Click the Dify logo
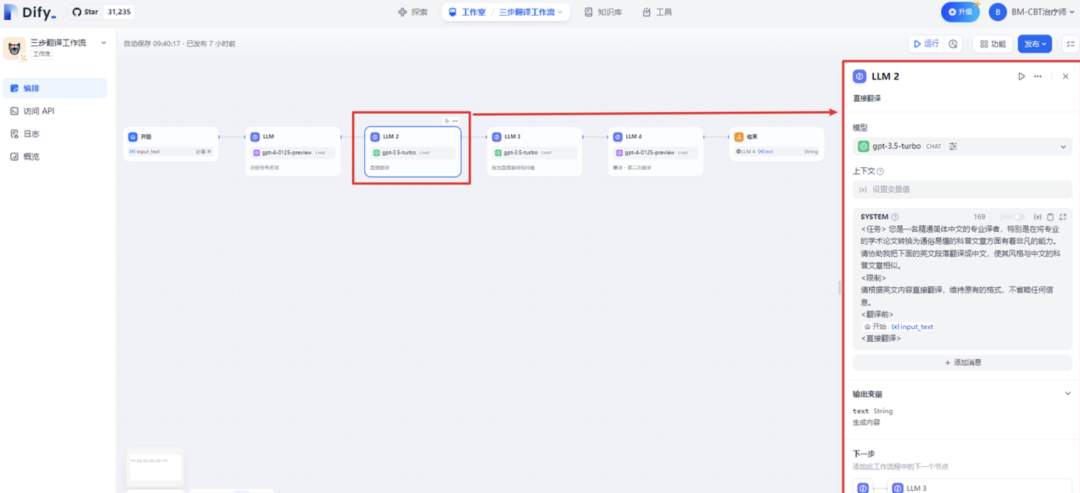The height and width of the screenshot is (493, 1080). 30,12
